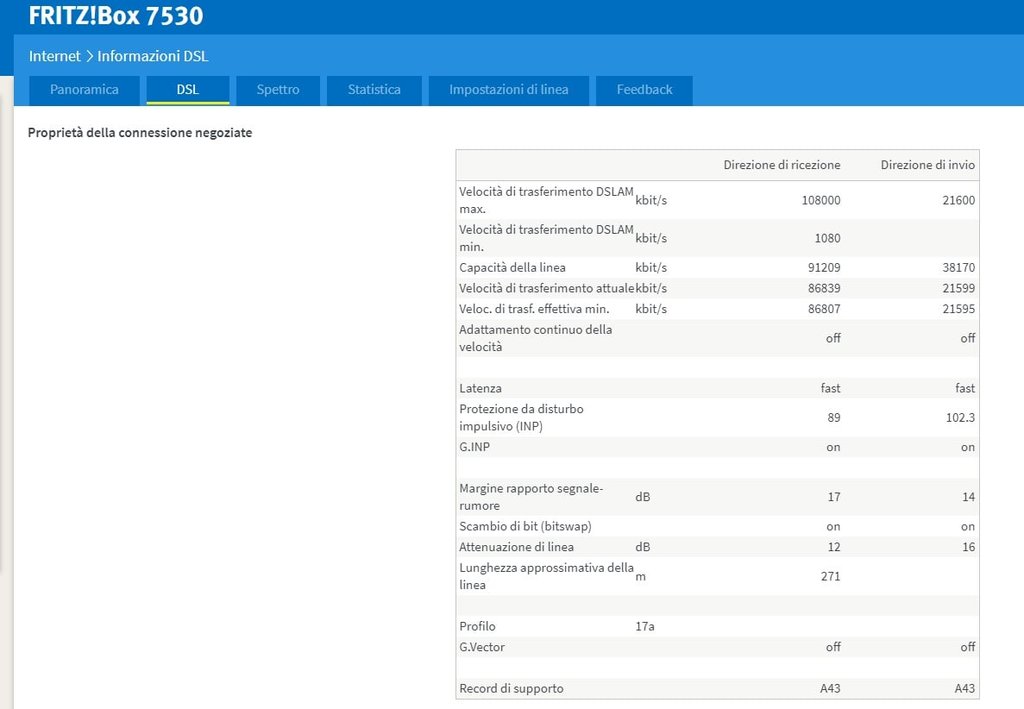The height and width of the screenshot is (709, 1024).
Task: Click the Capacità della linea row label
Action: [x=512, y=267]
